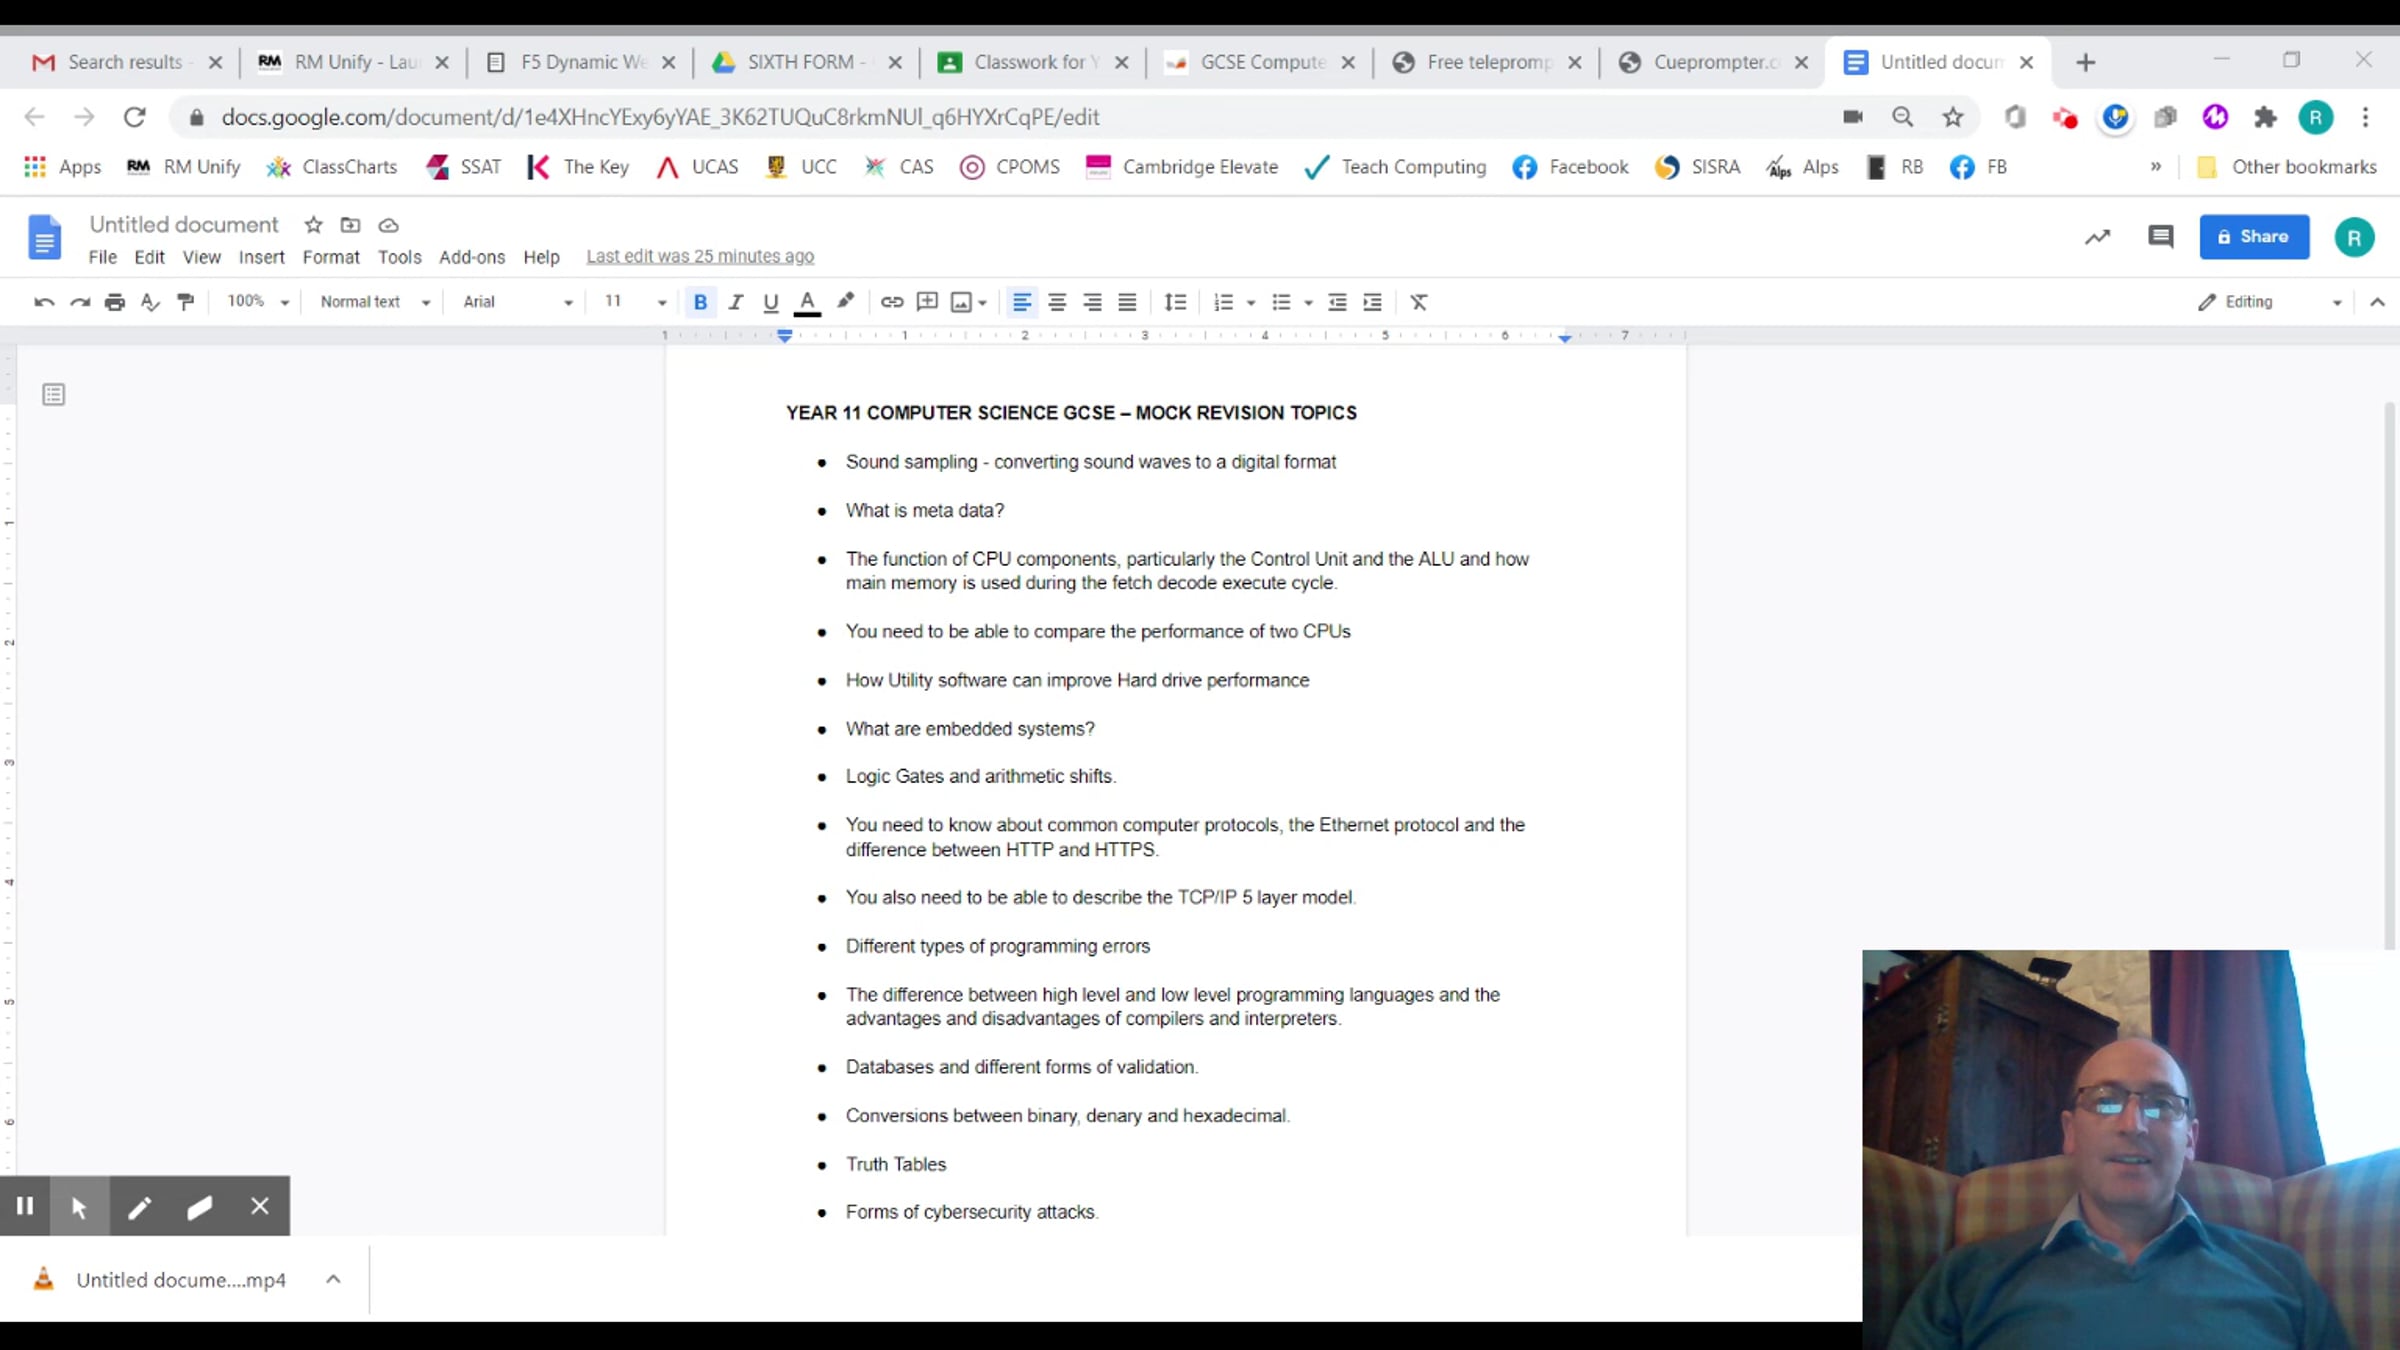Toggle Bold formatting
2400x1350 pixels.
(700, 302)
